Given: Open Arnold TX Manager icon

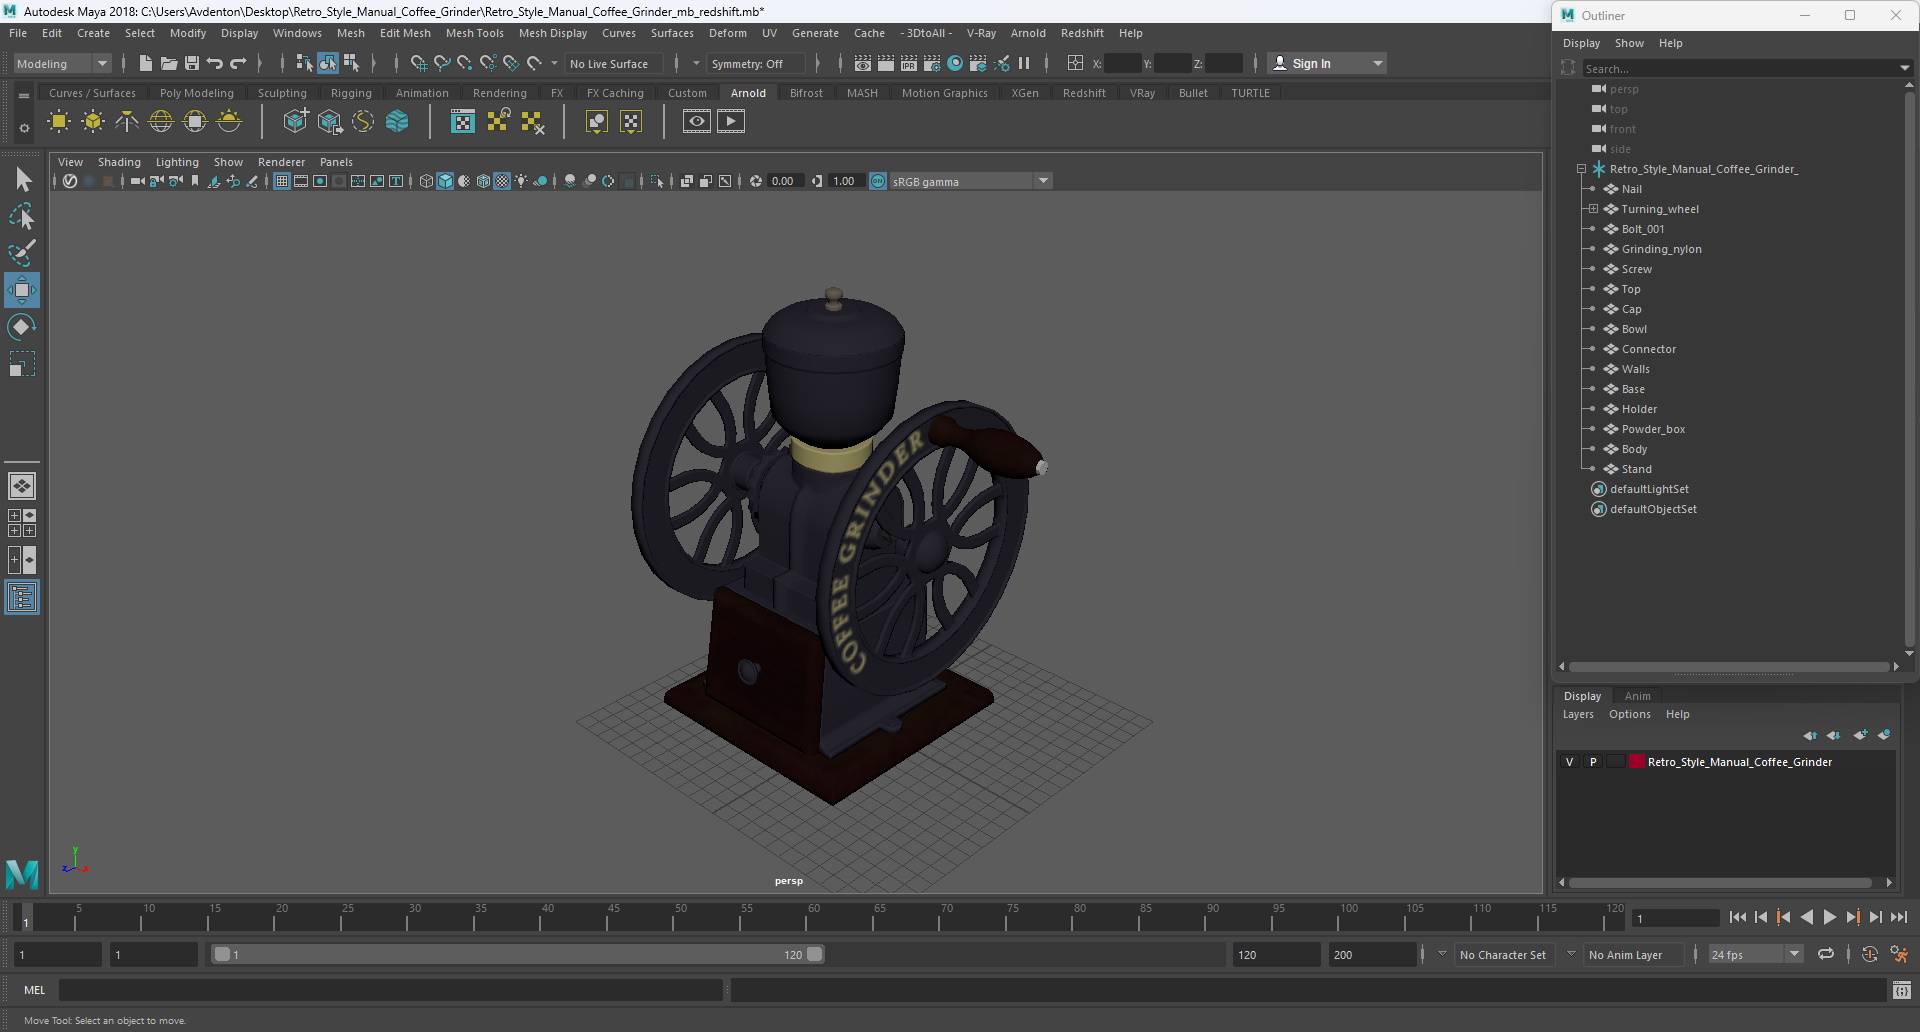Looking at the screenshot, I should [463, 122].
